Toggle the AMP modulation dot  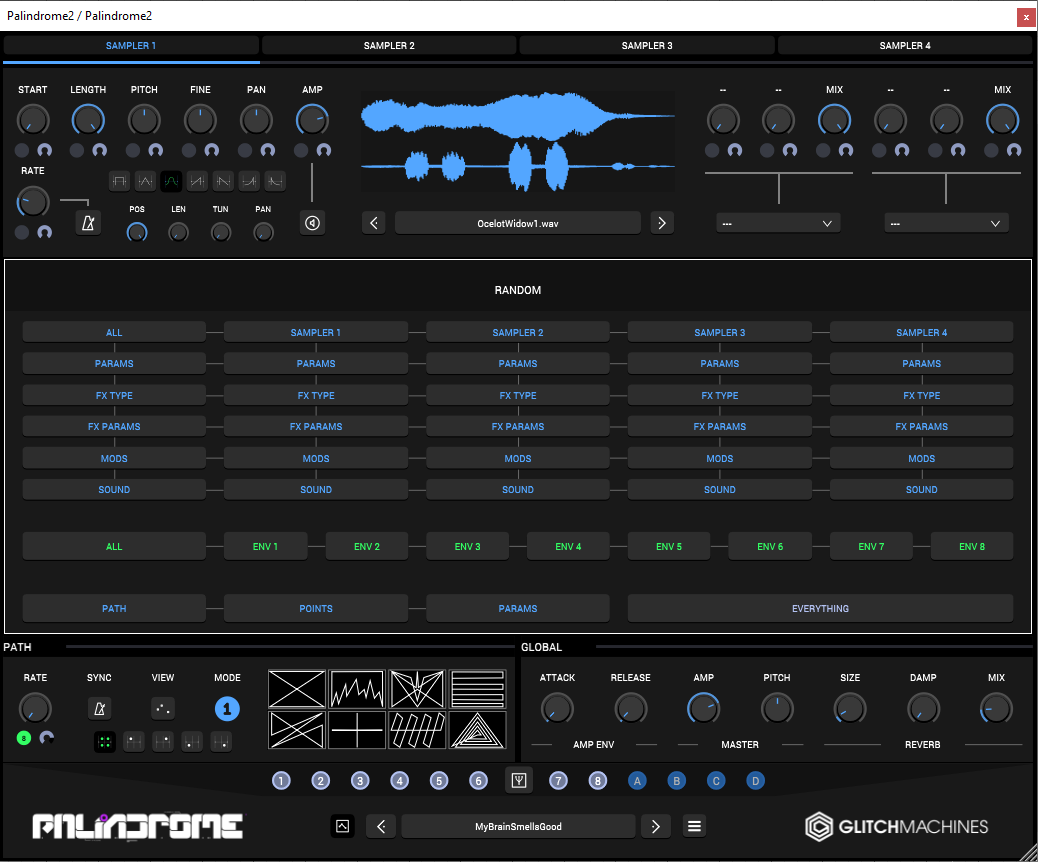pyautogui.click(x=301, y=150)
